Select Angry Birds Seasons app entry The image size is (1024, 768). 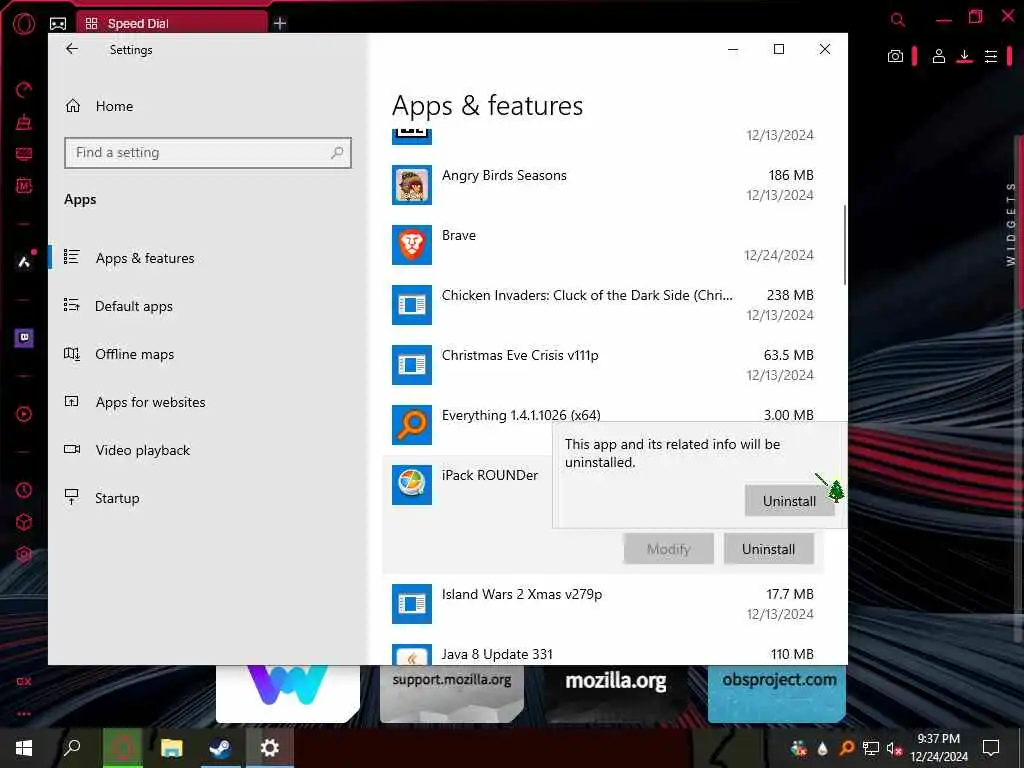coord(603,185)
